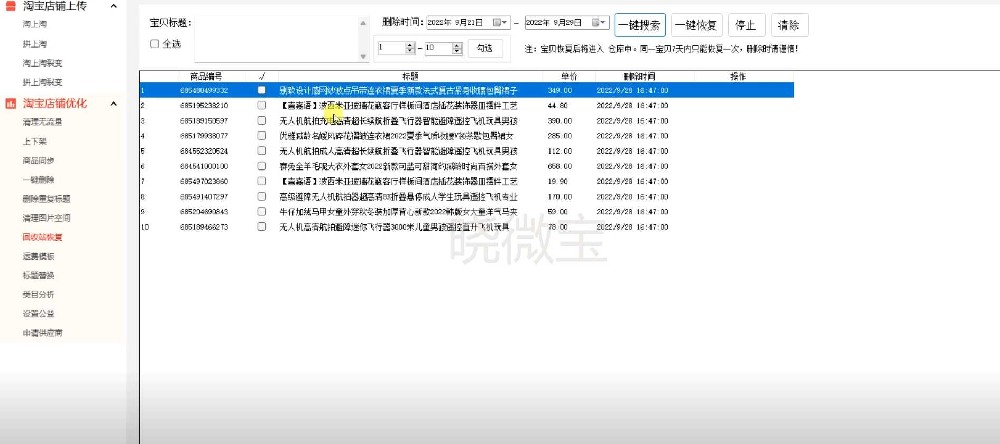Click the √ column header

tap(261, 76)
